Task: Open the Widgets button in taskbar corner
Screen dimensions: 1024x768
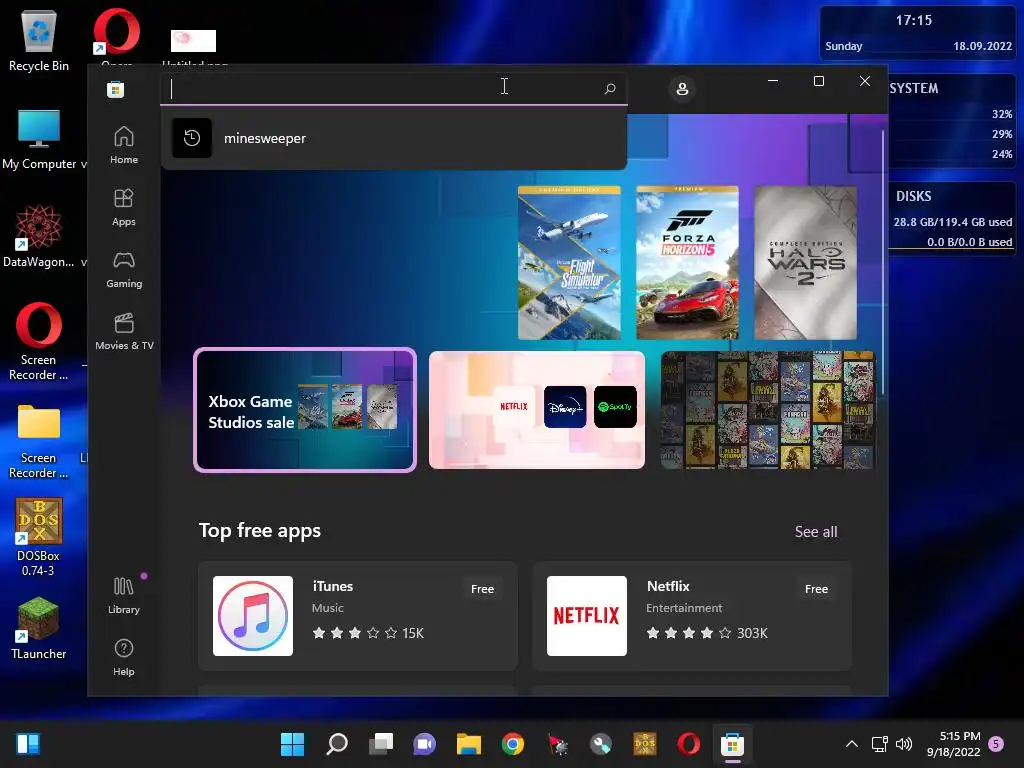Action: point(27,744)
